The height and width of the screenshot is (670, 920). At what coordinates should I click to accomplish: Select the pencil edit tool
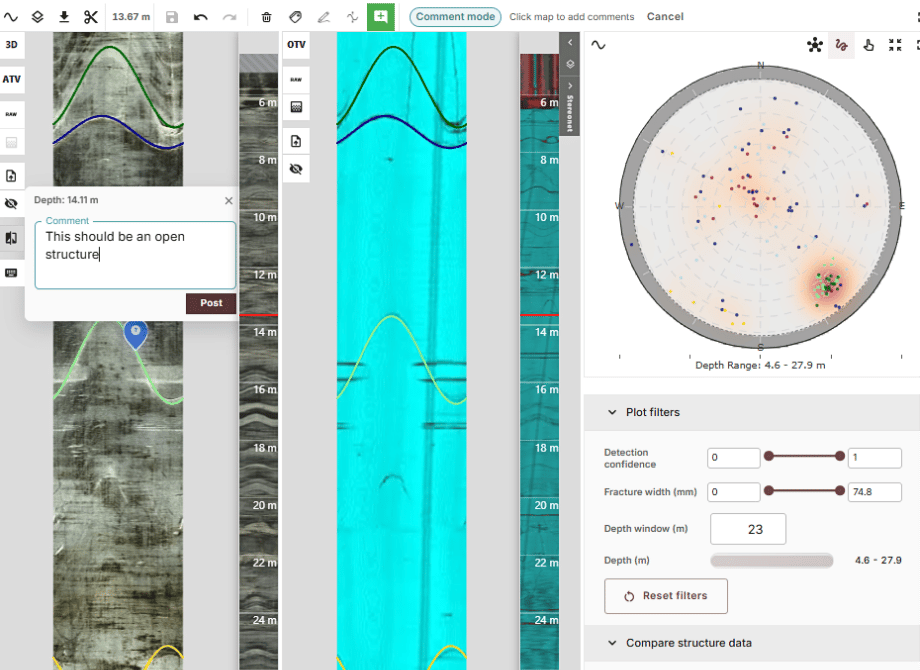point(324,17)
